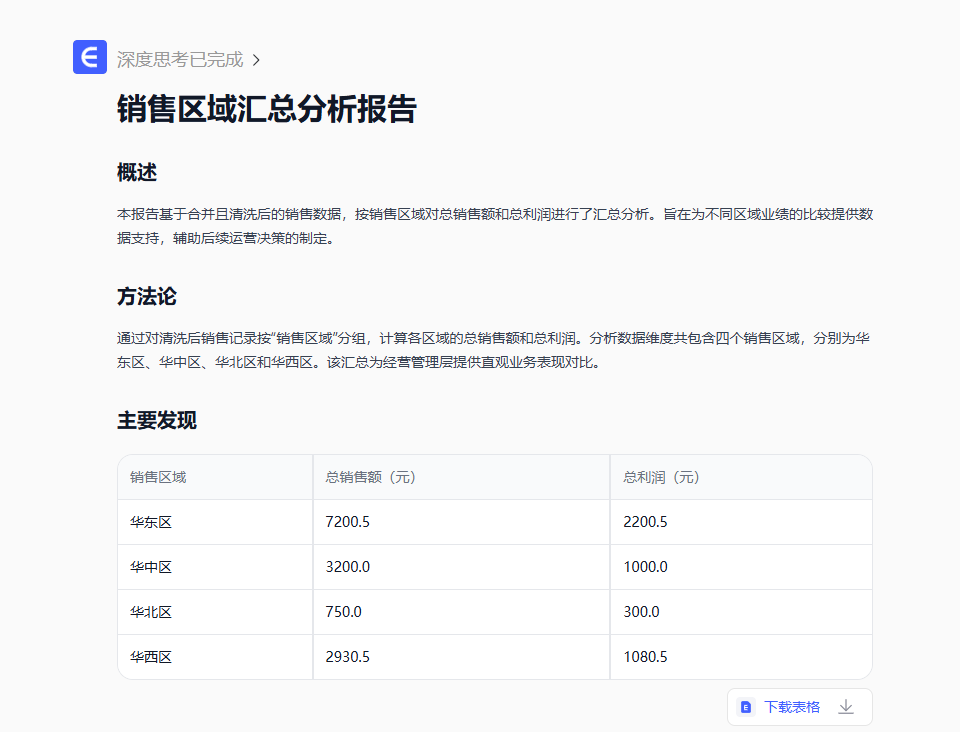Select the 华中区 row cell
Screen dimensions: 960x732
(151, 567)
